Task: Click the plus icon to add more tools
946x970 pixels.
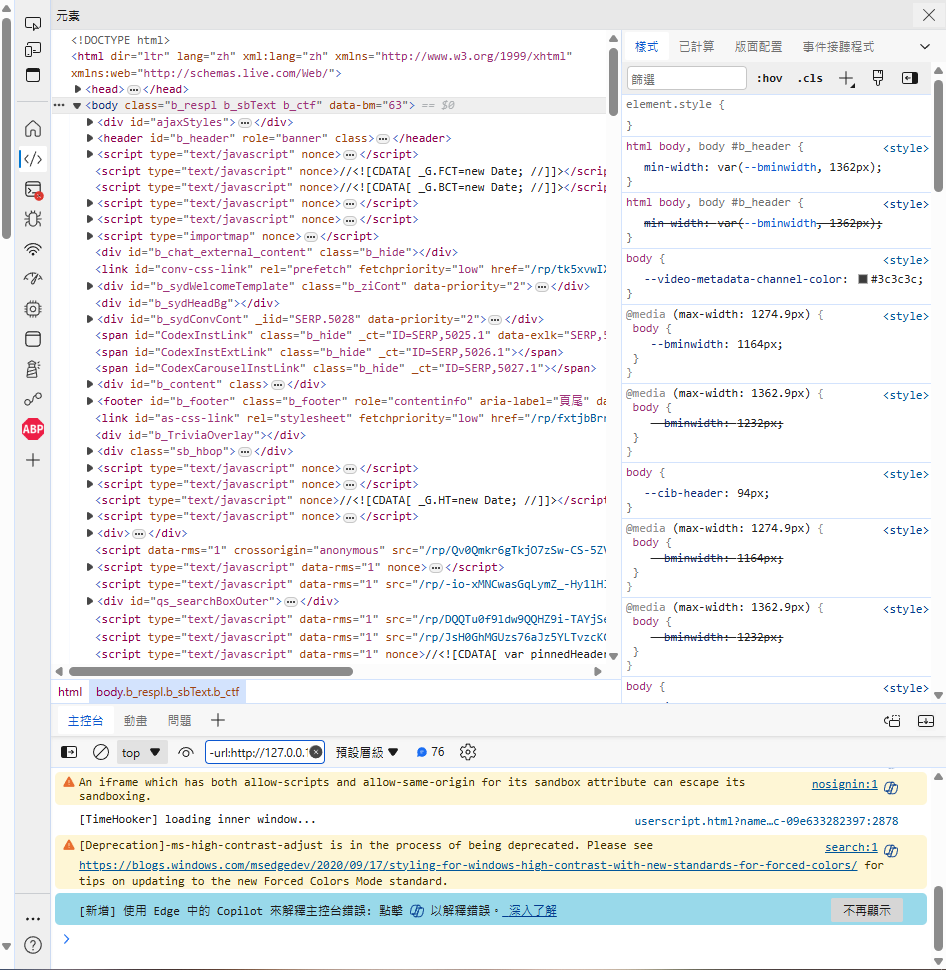Action: (33, 460)
